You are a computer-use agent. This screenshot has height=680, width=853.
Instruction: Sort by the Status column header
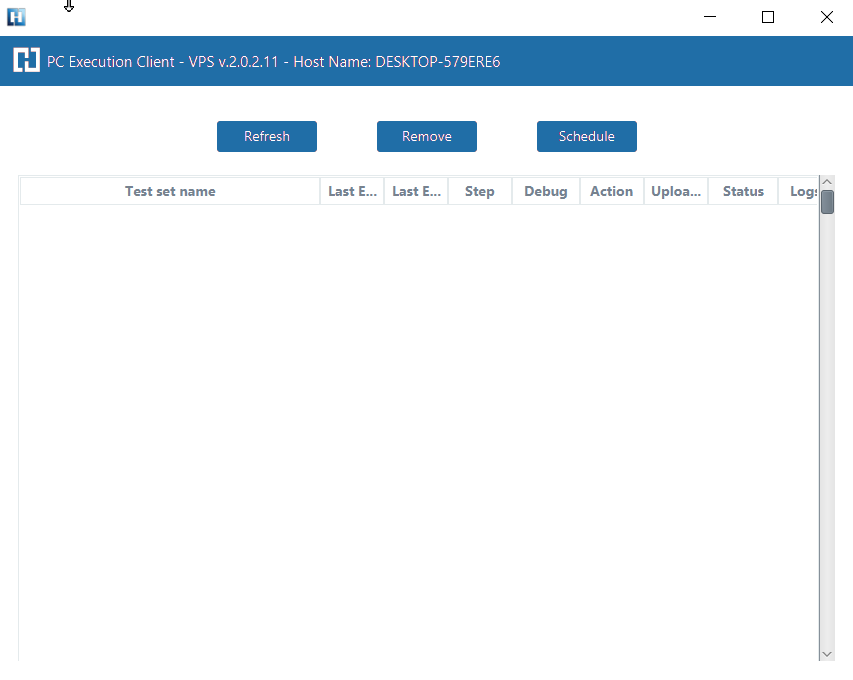point(743,191)
